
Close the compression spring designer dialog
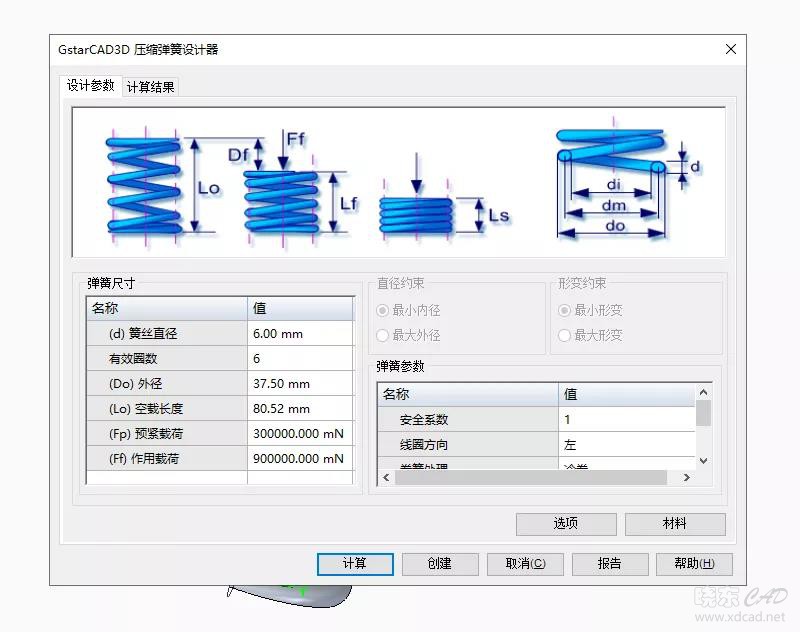pos(731,49)
